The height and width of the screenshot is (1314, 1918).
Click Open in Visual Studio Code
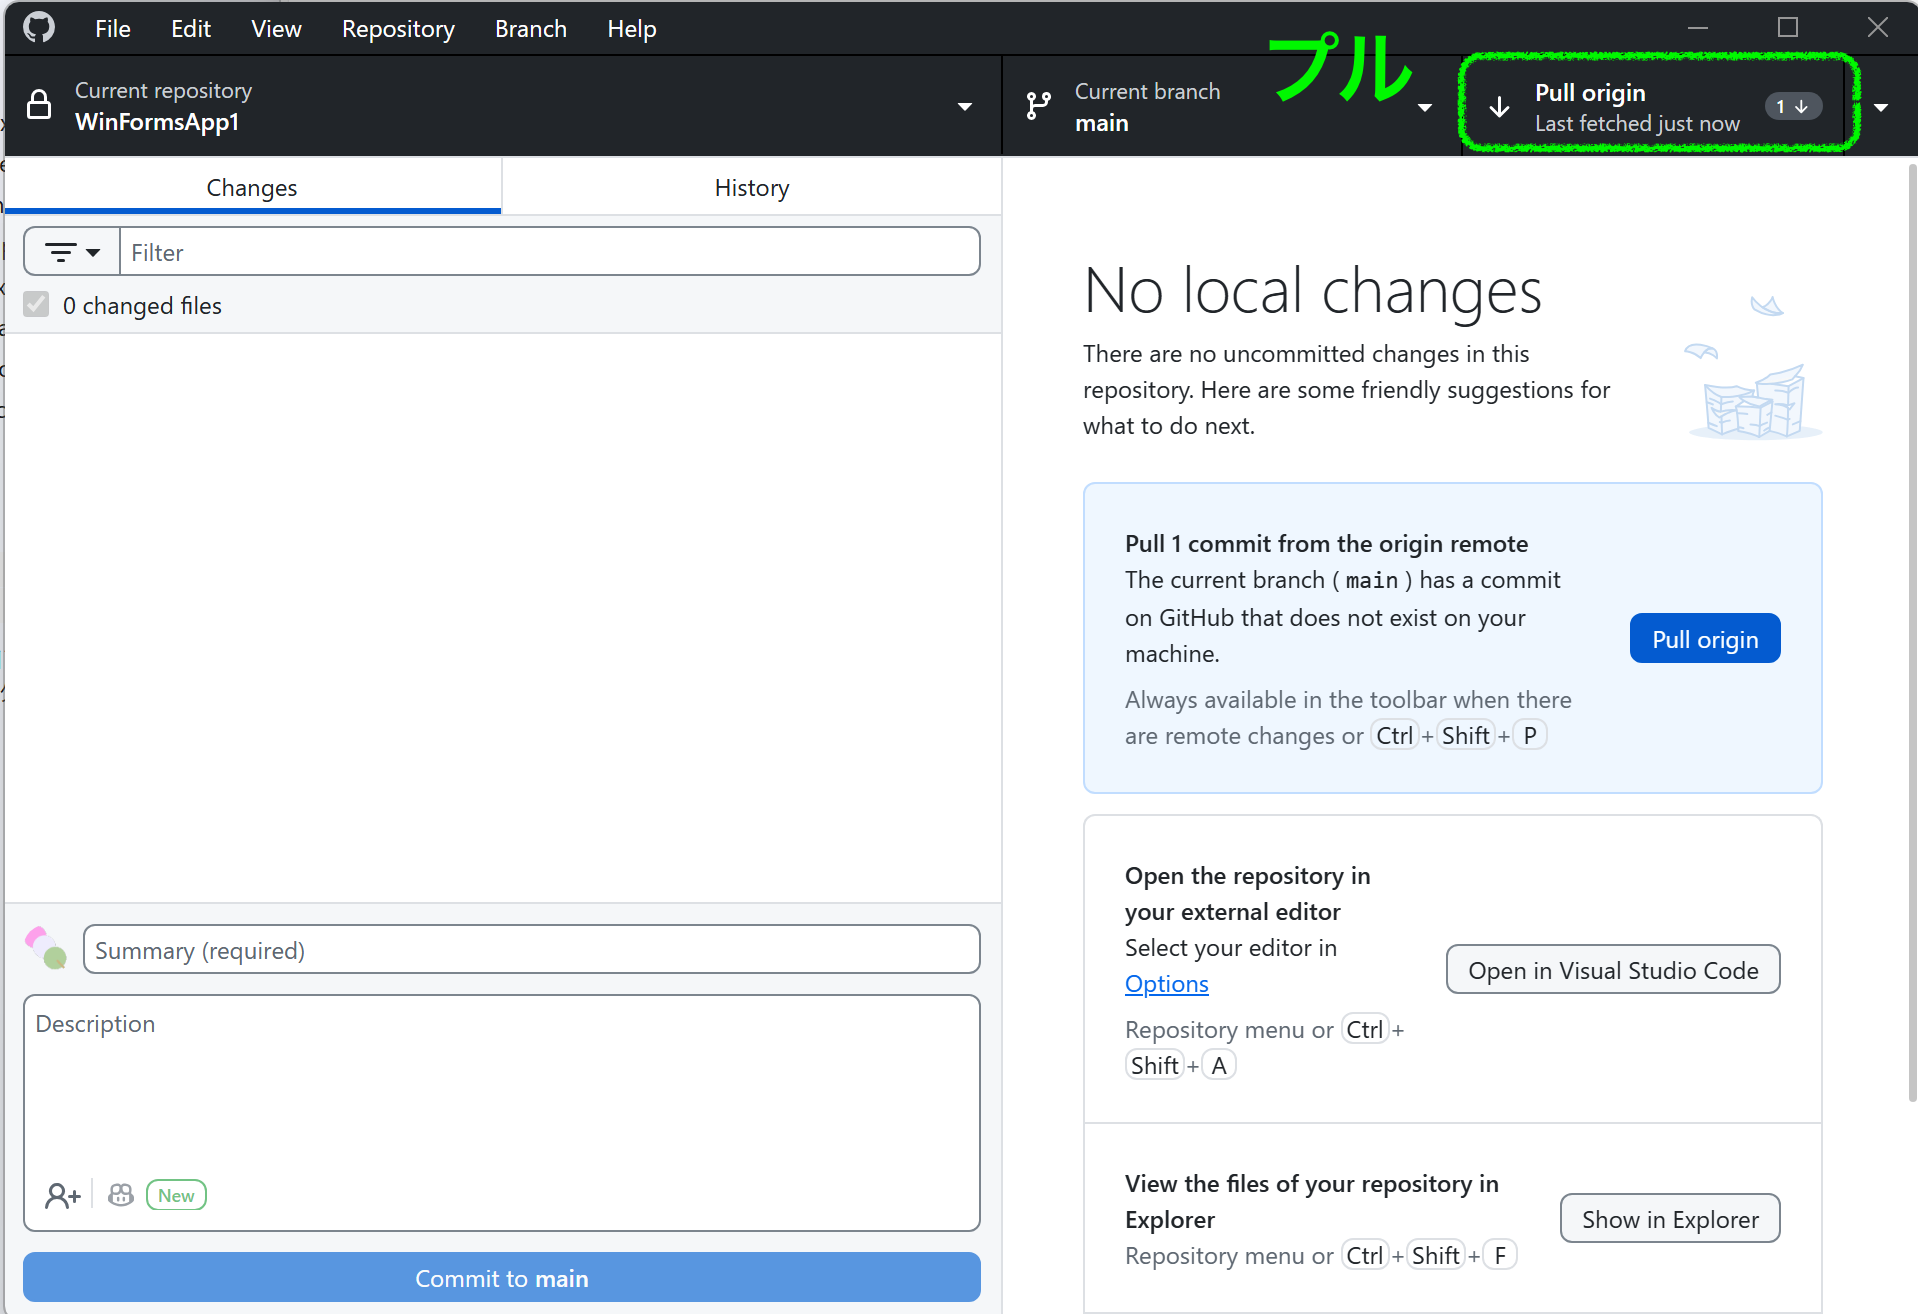point(1613,969)
